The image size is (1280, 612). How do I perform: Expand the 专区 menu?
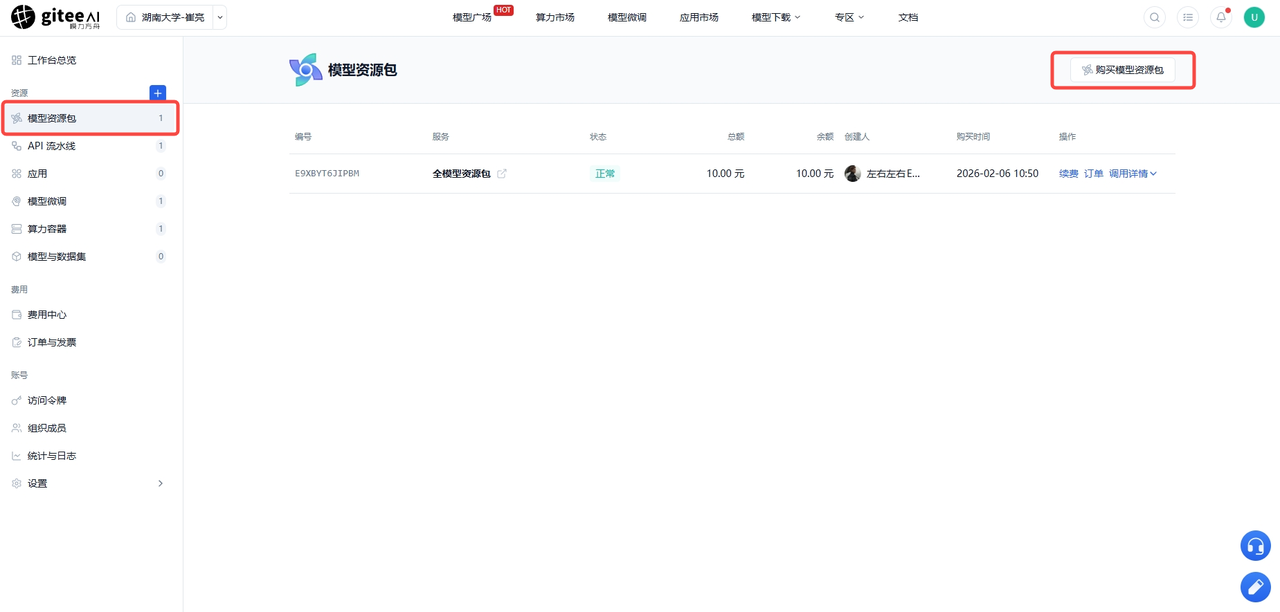click(x=849, y=17)
